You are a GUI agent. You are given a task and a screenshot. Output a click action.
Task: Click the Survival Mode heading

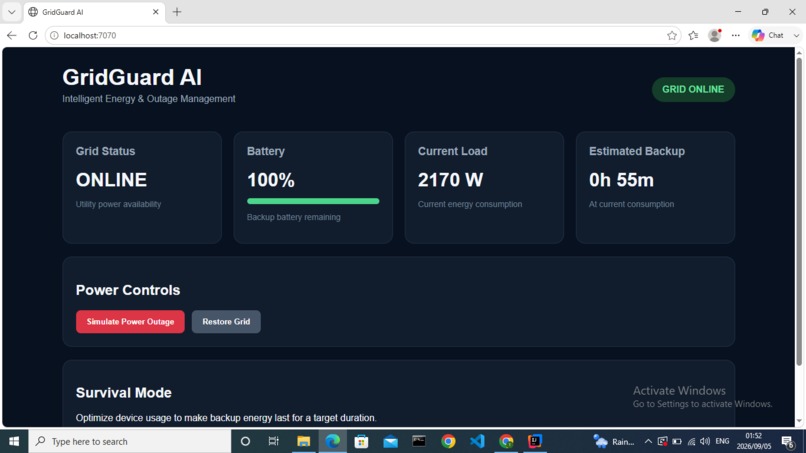pyautogui.click(x=123, y=393)
